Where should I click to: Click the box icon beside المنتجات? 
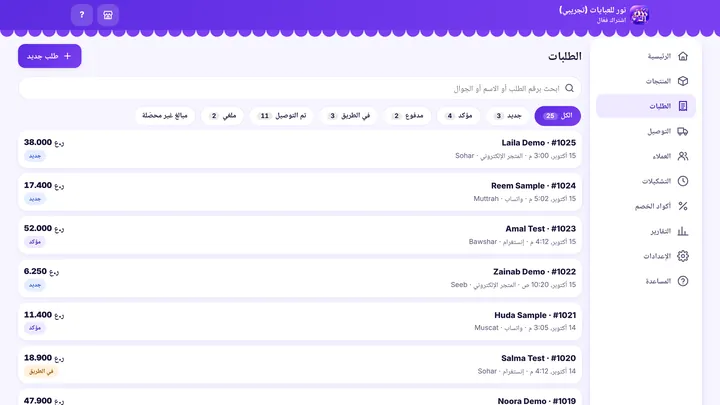[683, 81]
